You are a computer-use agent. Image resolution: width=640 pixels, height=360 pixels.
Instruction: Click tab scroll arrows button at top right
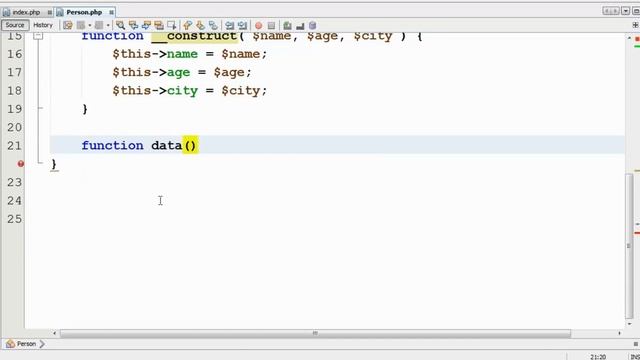click(x=611, y=11)
